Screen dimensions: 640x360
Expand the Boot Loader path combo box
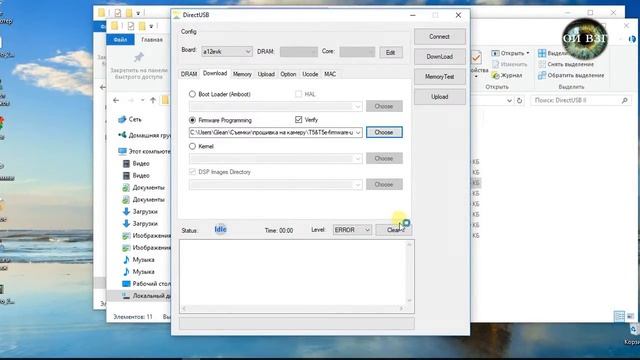(x=358, y=107)
